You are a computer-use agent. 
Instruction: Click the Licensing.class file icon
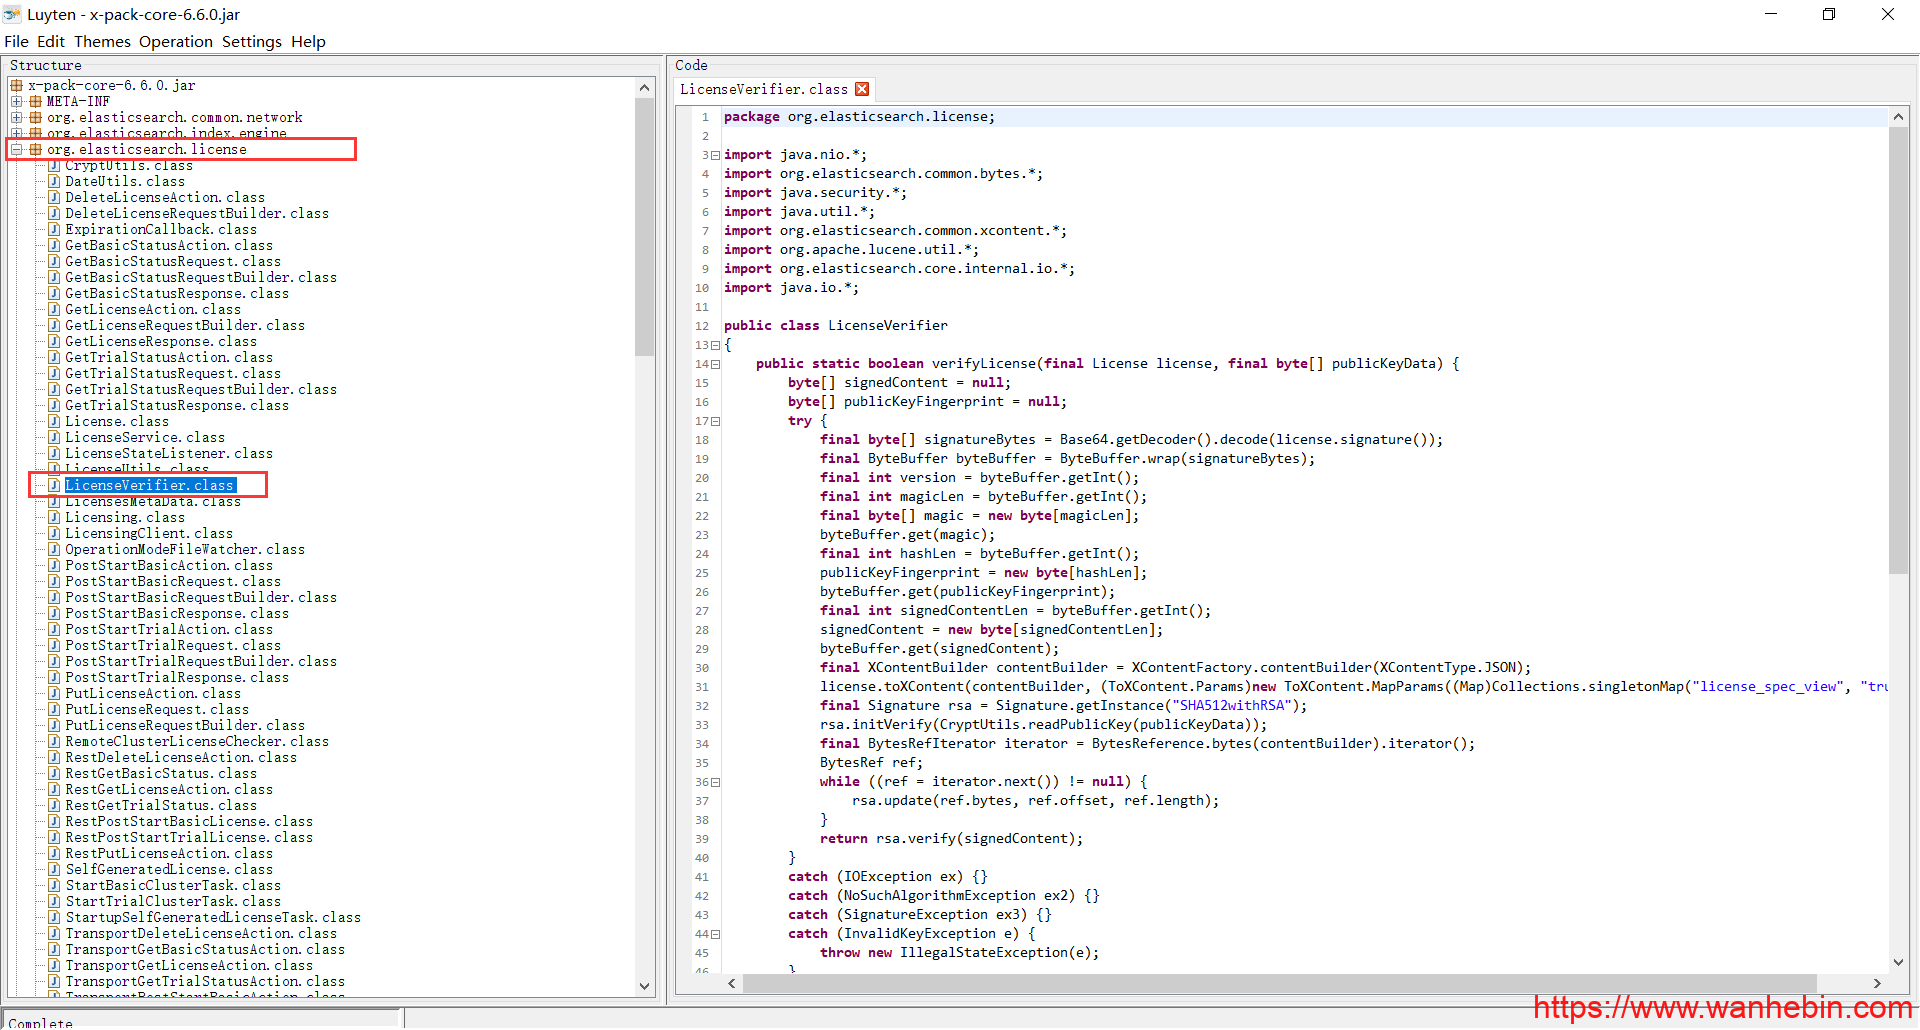coord(54,517)
